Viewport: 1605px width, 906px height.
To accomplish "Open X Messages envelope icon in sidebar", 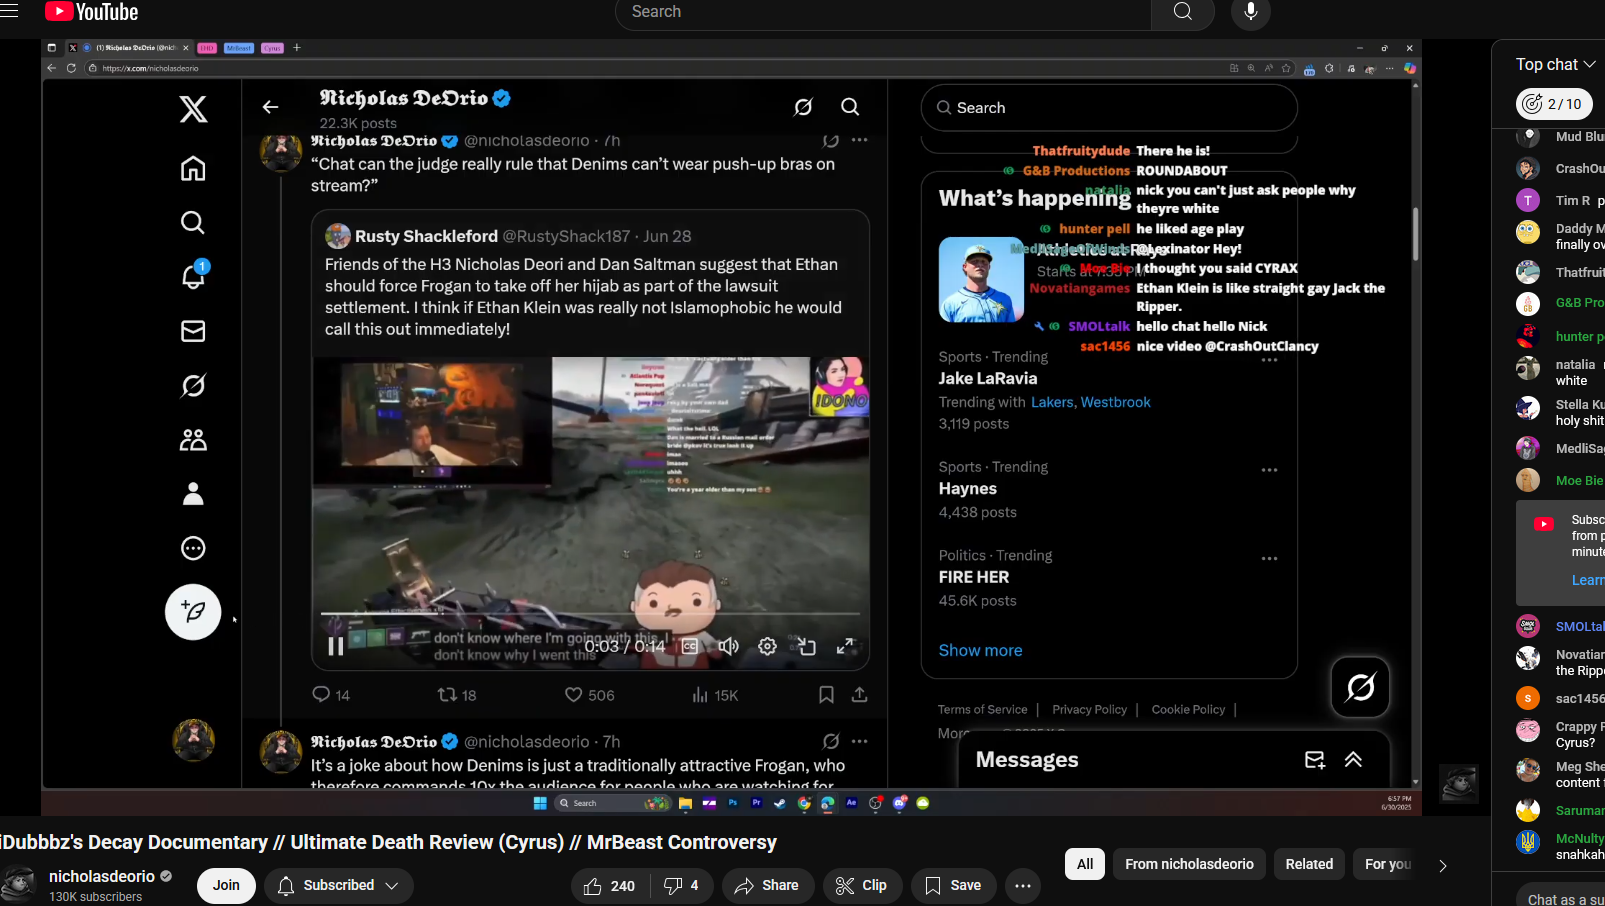I will click(193, 331).
